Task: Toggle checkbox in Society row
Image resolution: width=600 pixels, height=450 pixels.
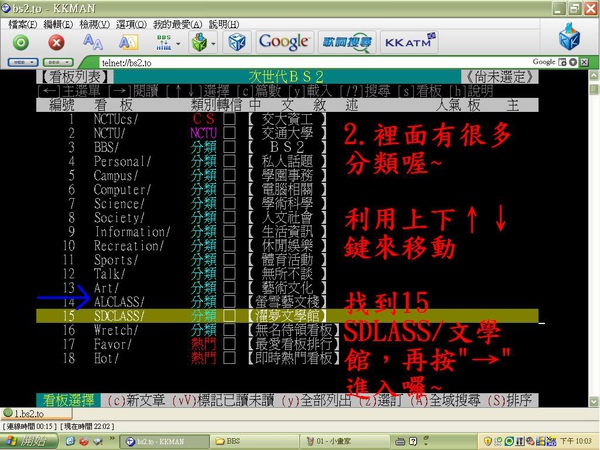Action: pos(229,218)
